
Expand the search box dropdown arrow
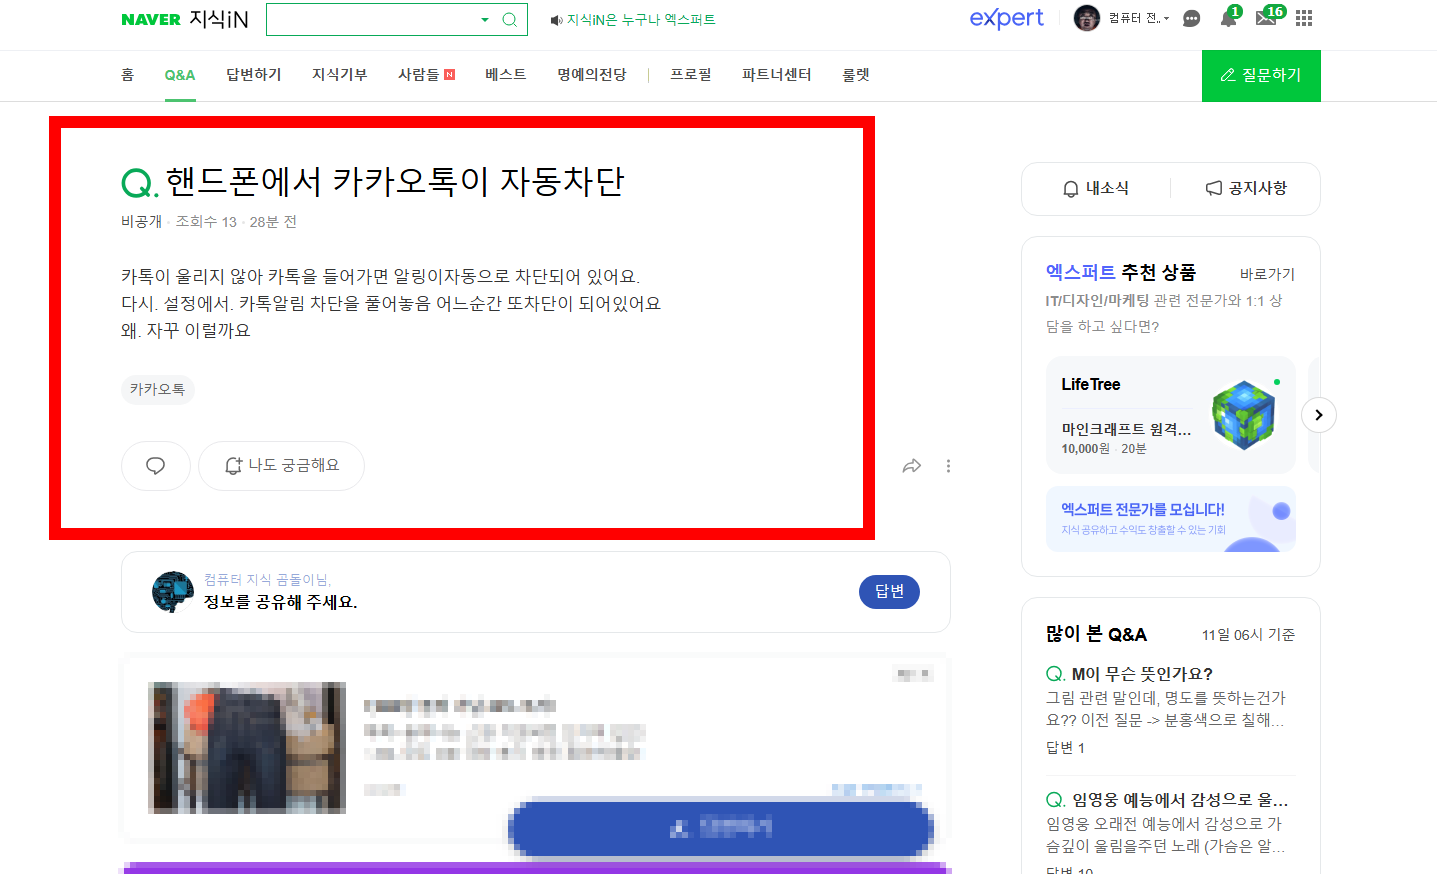click(x=485, y=19)
